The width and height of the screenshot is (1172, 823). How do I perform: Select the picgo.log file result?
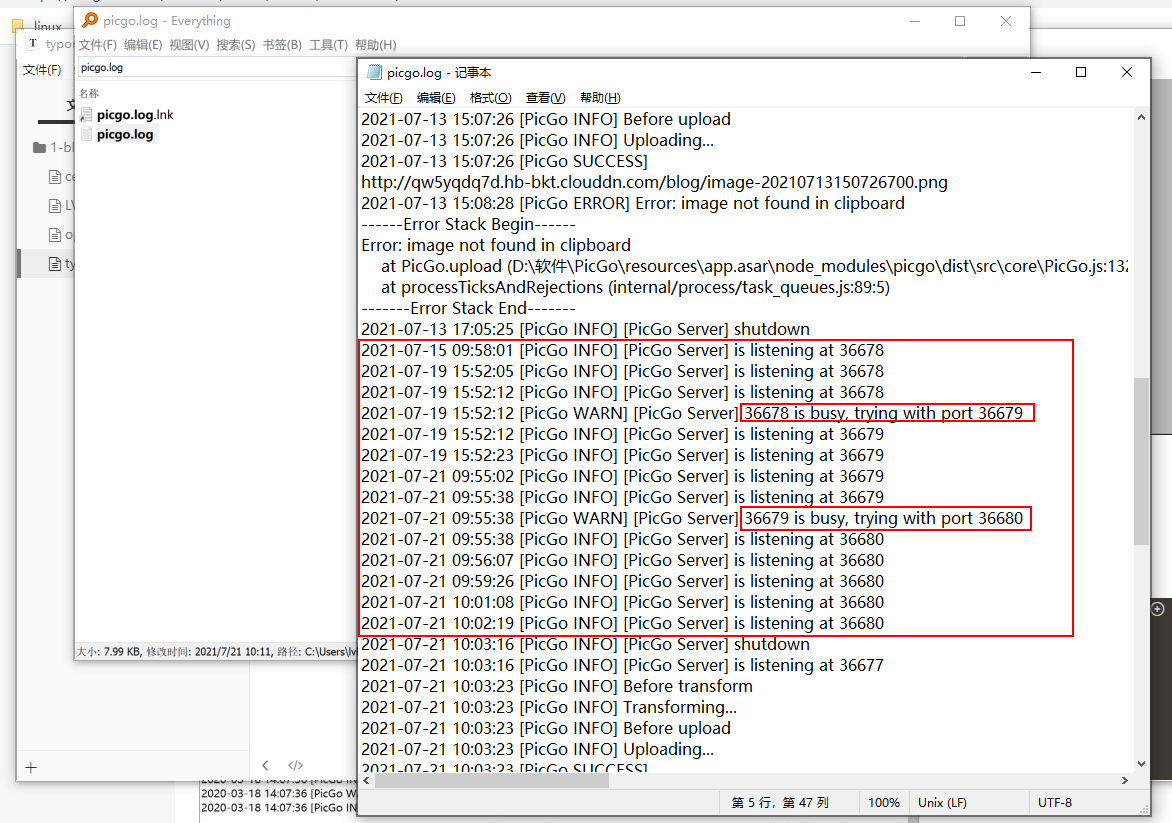coord(124,135)
